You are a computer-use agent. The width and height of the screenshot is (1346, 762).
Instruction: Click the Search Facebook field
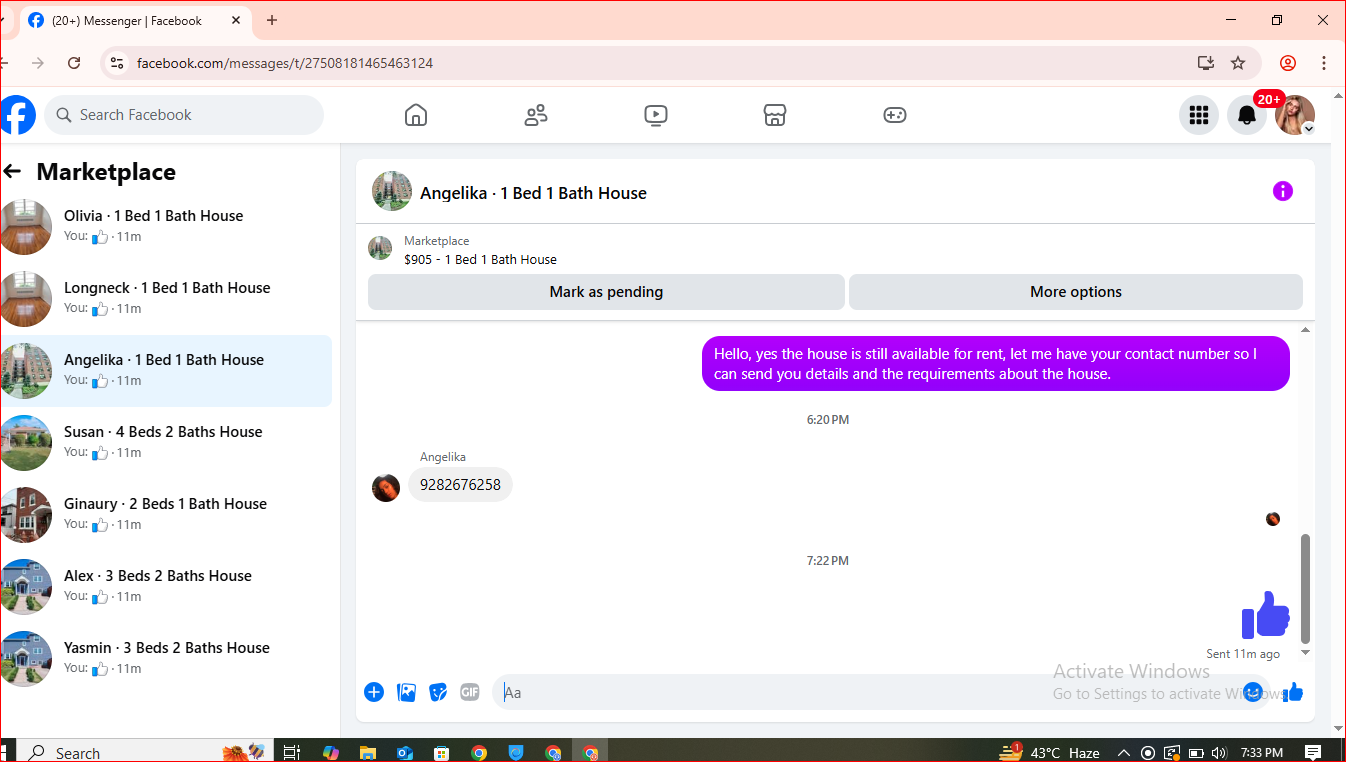(x=184, y=115)
